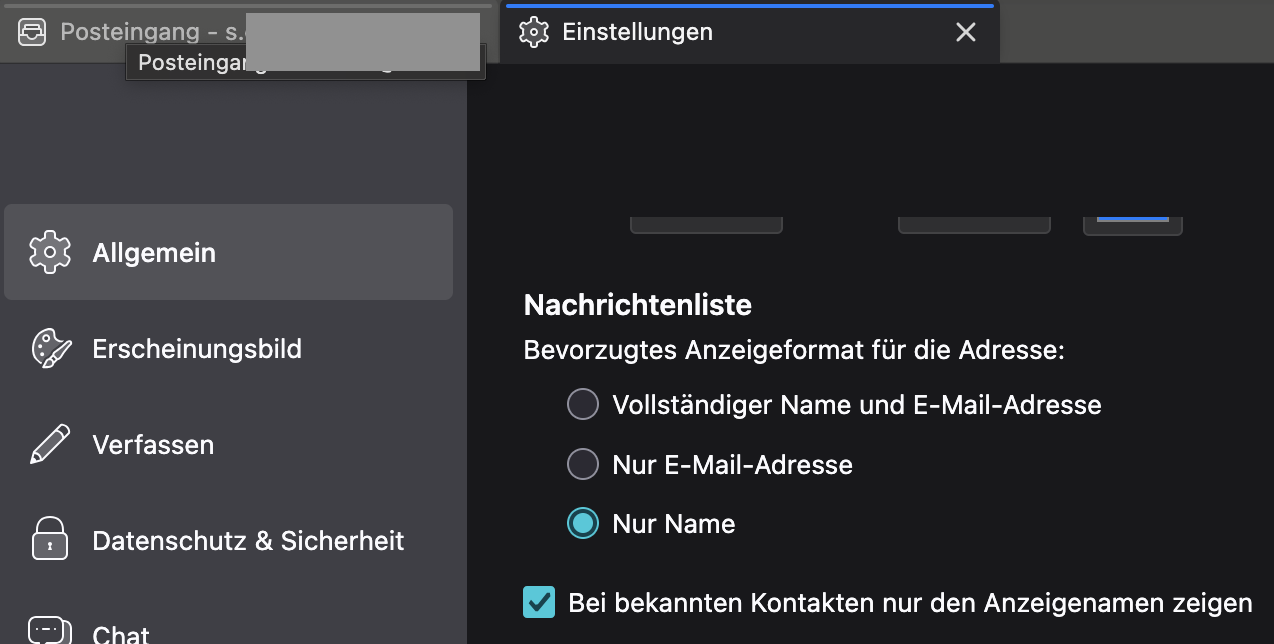Uncheck Bei bekannten Kontakten nur den Anzeigenamen zeigen
1274x644 pixels.
click(x=539, y=602)
